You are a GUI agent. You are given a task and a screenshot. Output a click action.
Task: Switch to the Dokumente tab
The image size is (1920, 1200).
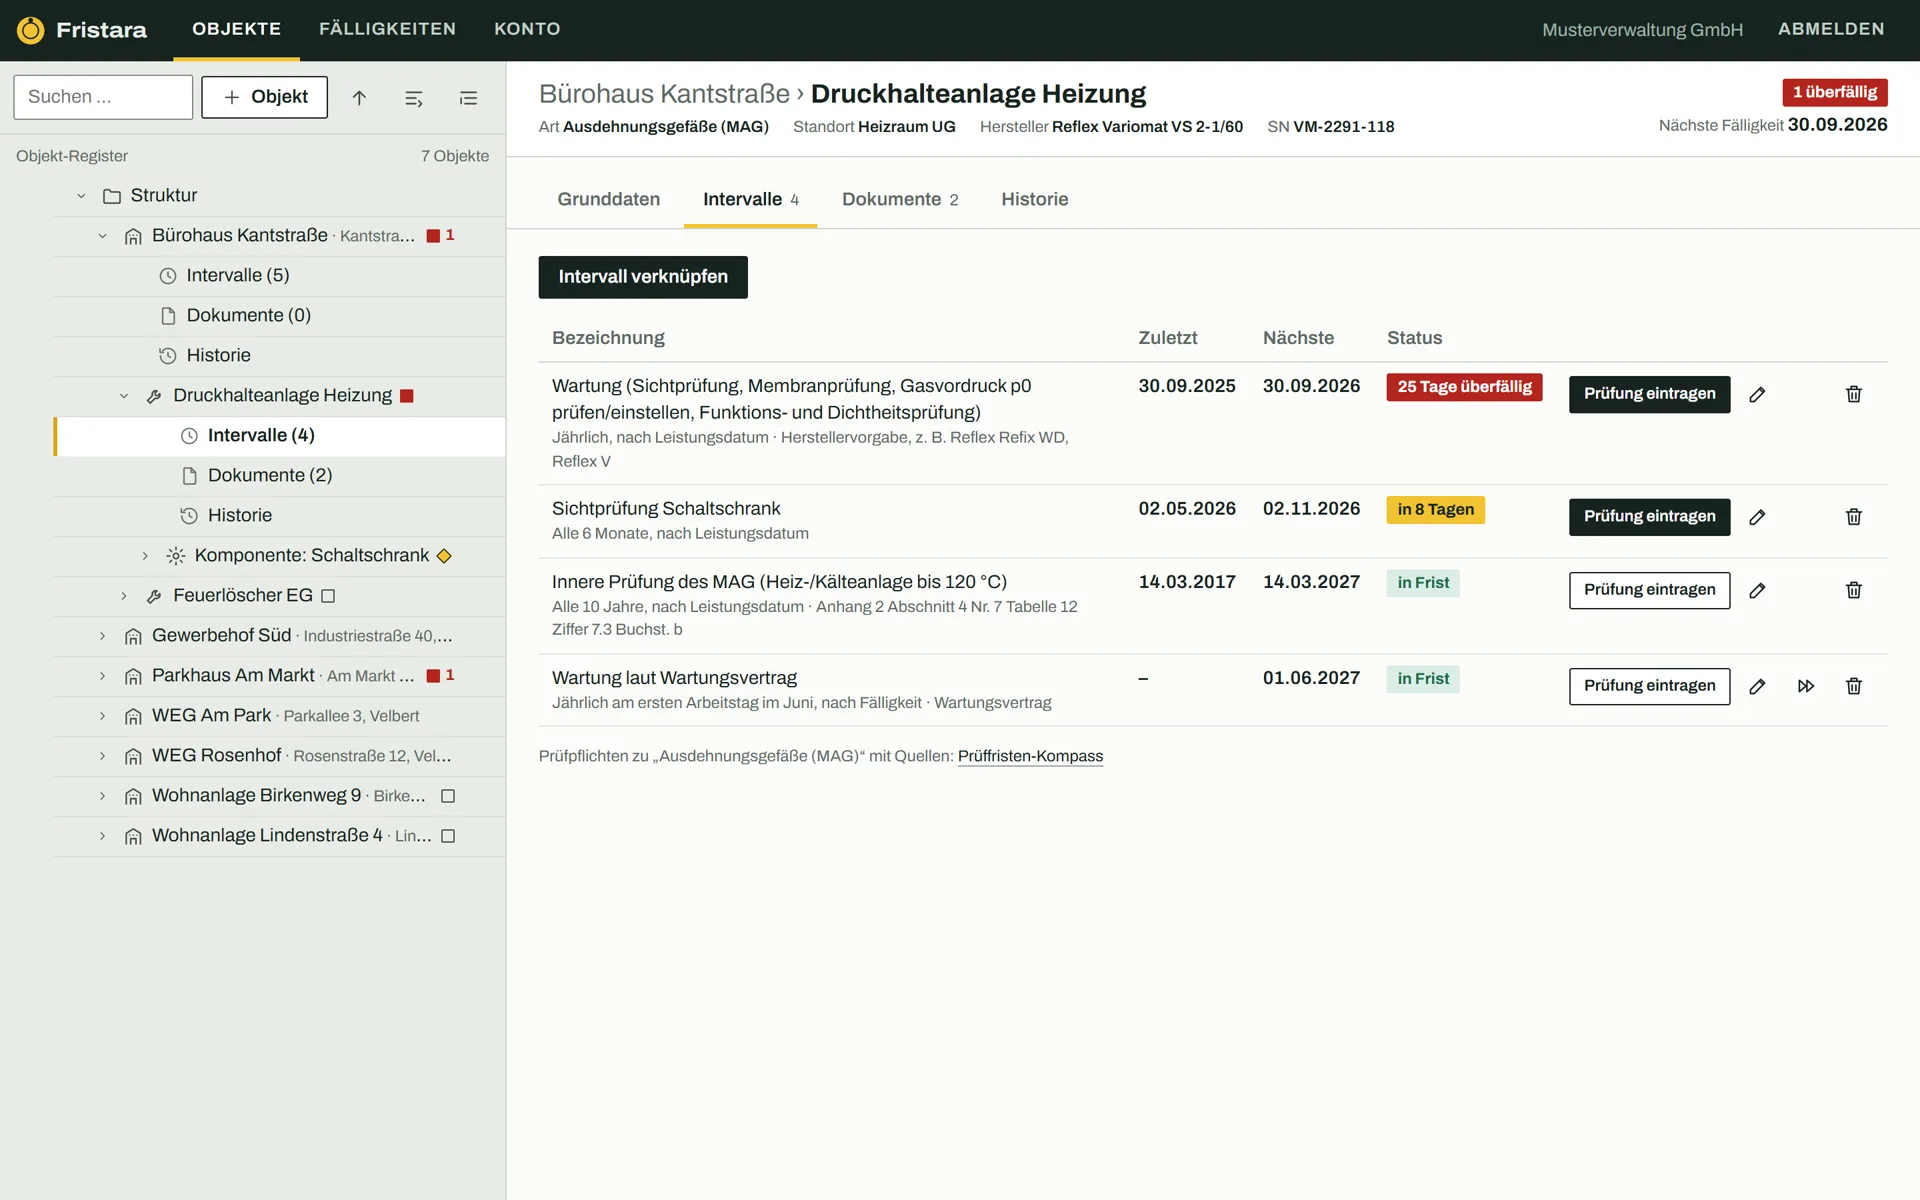coord(899,199)
